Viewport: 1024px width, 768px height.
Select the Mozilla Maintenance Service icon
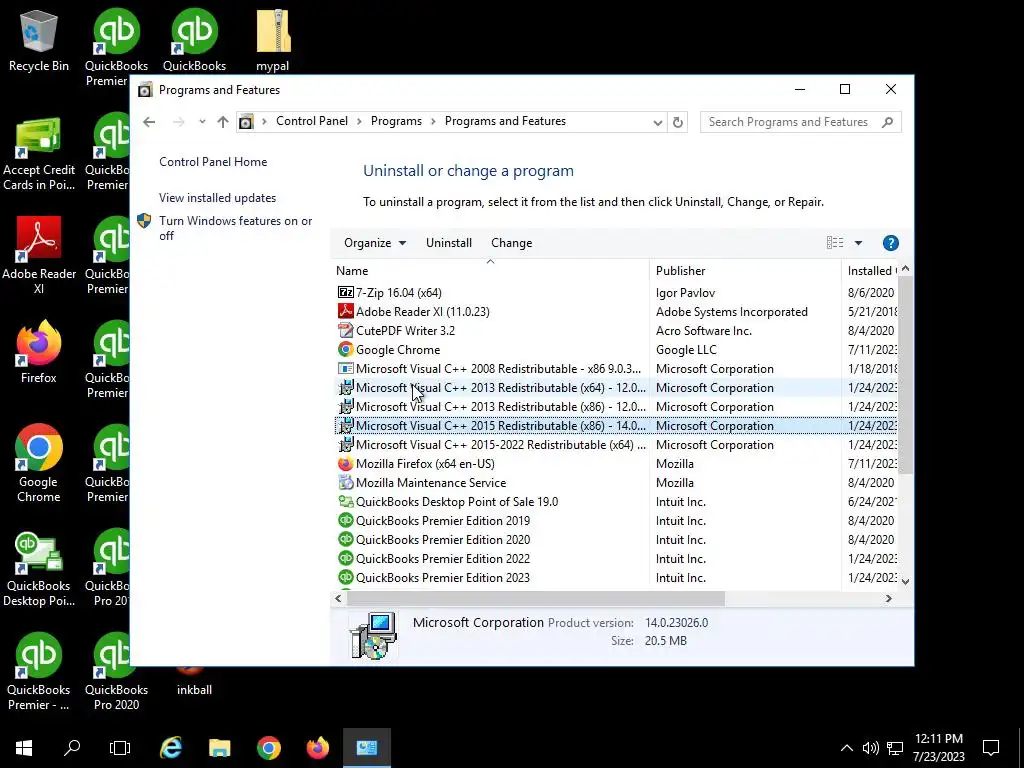(345, 483)
